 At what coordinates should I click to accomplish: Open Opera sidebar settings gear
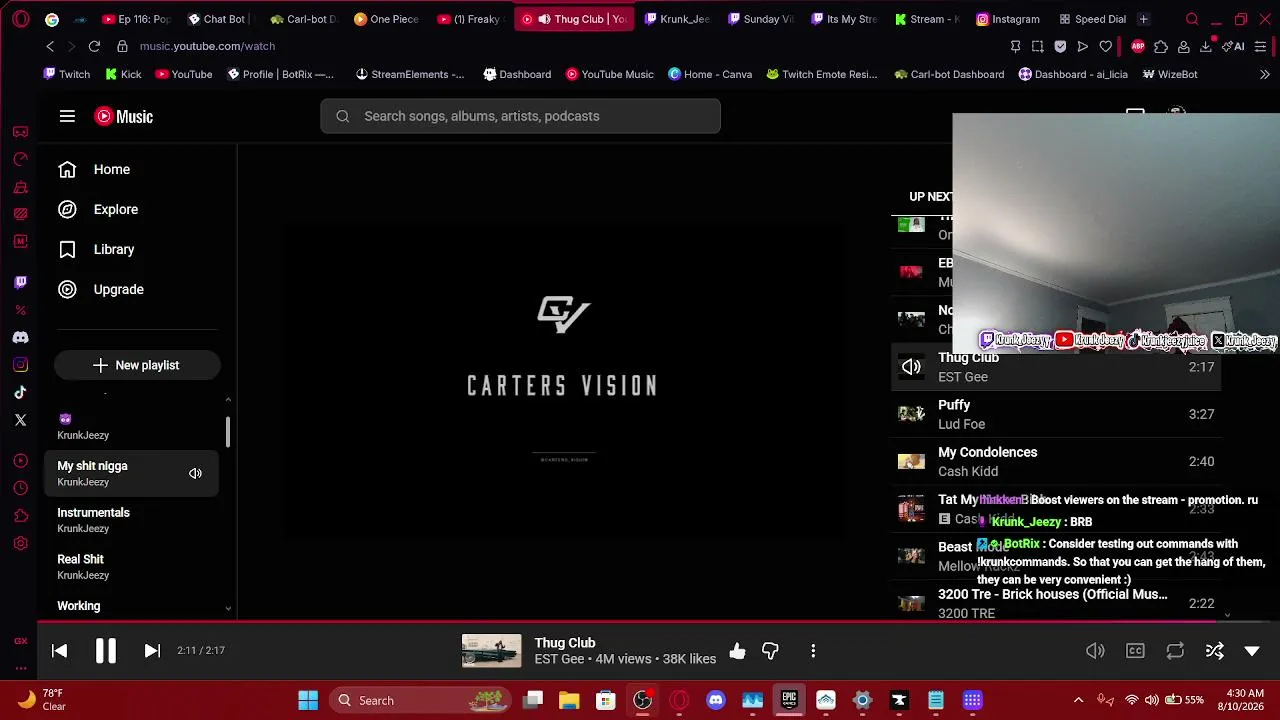pyautogui.click(x=20, y=543)
